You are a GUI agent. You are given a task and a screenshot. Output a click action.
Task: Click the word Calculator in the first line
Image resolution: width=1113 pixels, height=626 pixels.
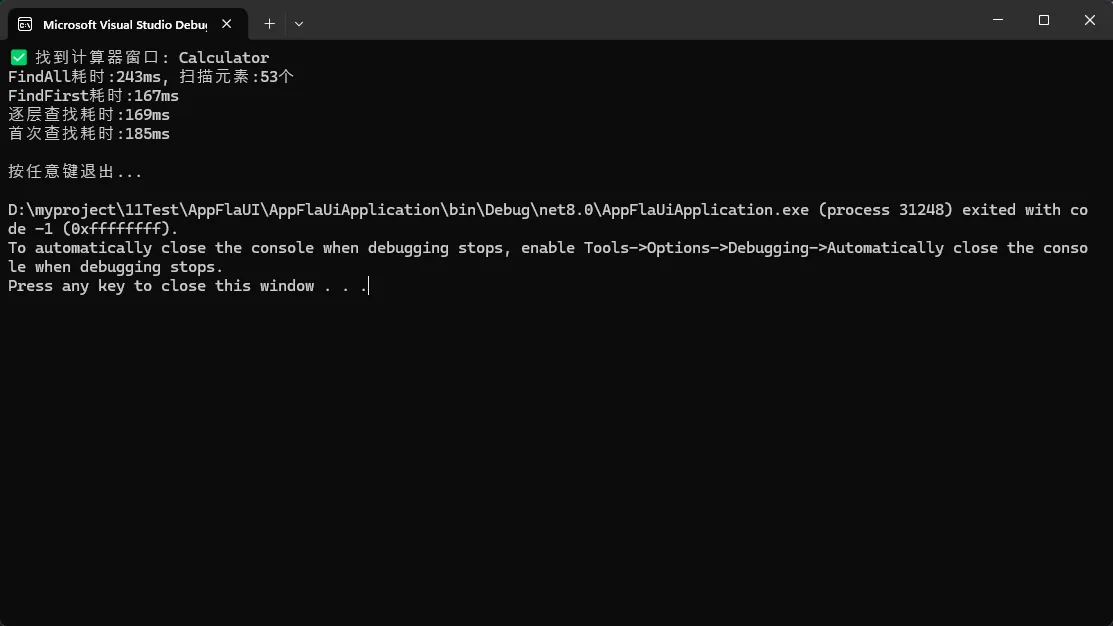tap(224, 58)
